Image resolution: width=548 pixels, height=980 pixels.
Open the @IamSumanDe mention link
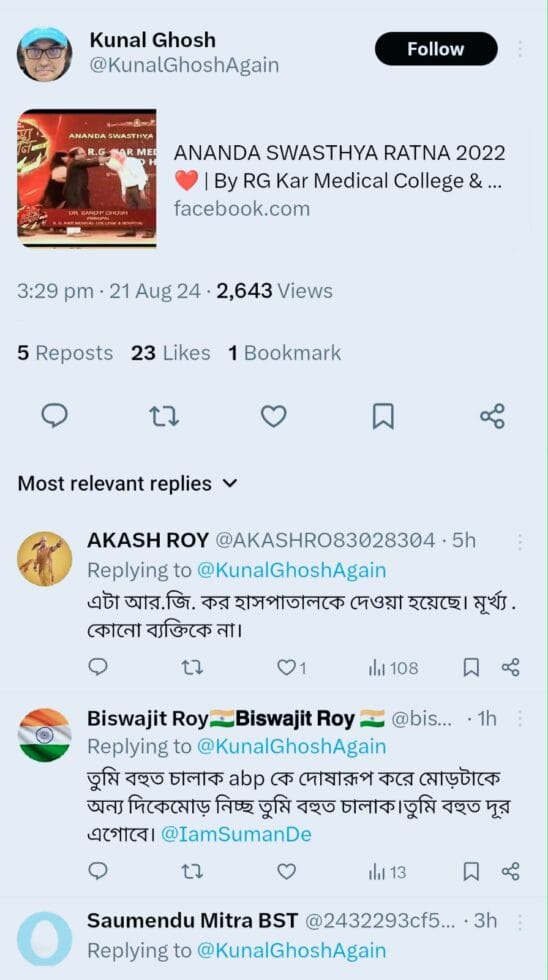click(x=236, y=834)
